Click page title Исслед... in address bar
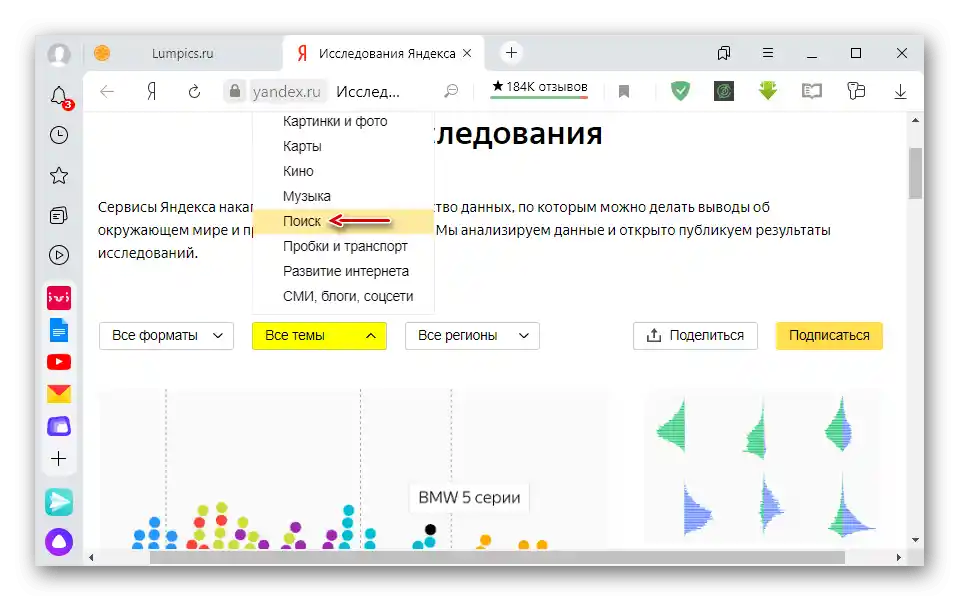This screenshot has height=601, width=959. coord(368,92)
